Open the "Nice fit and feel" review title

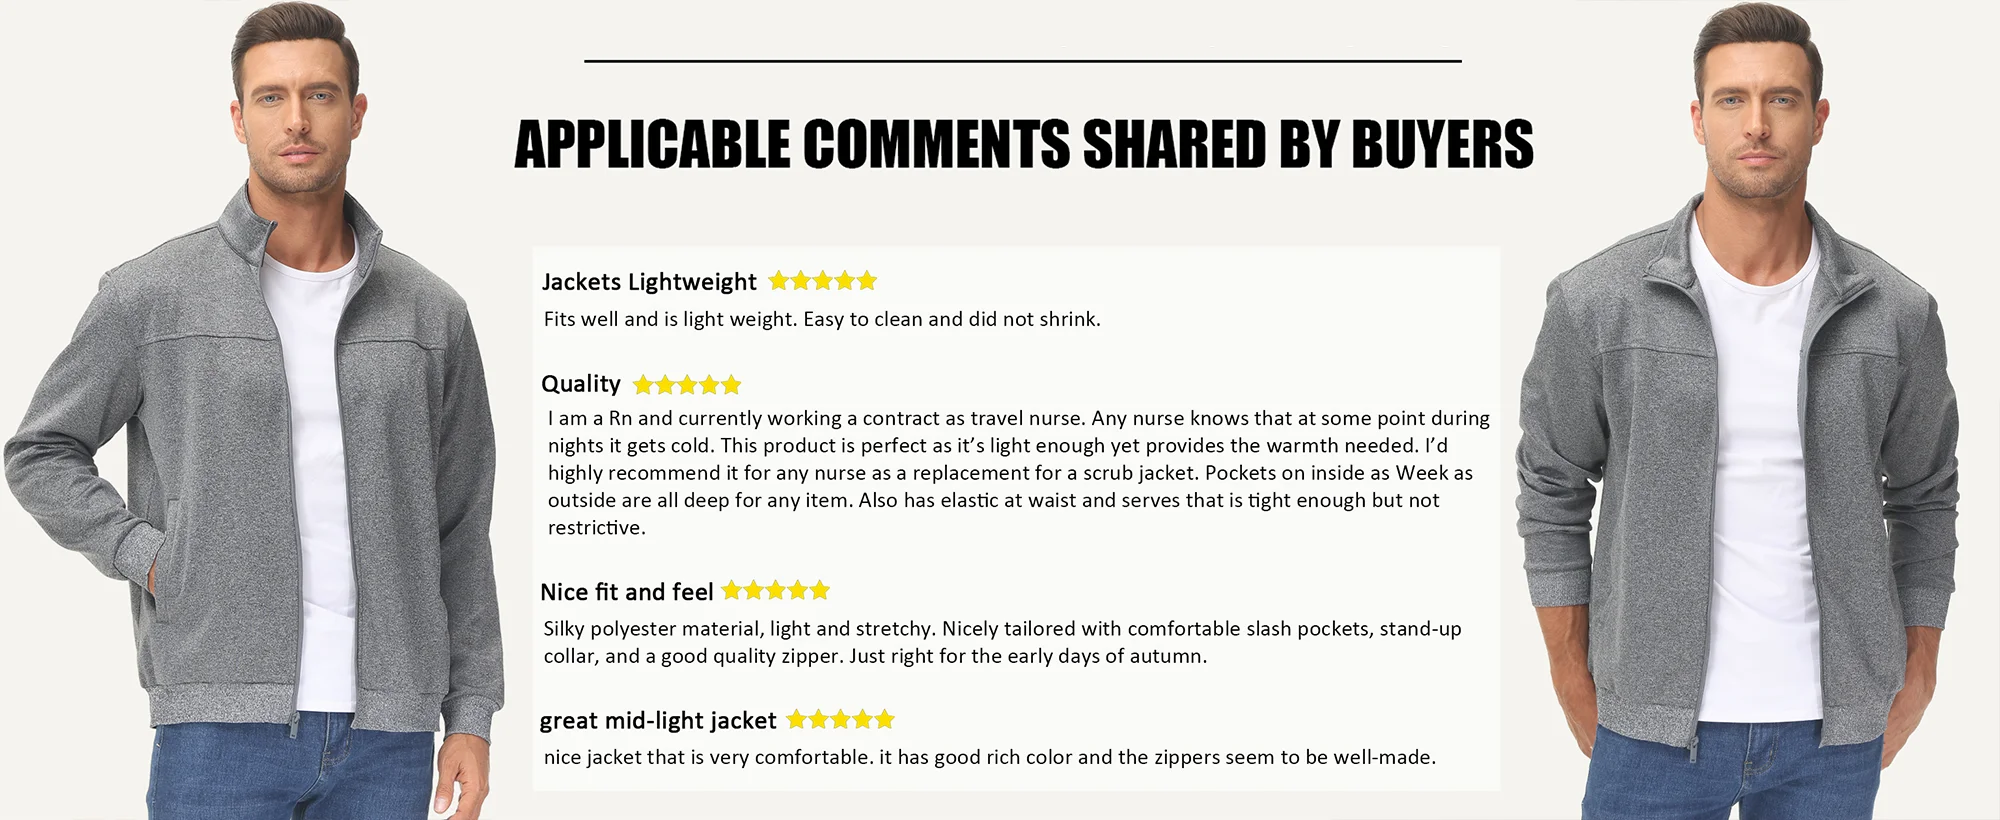[x=627, y=592]
